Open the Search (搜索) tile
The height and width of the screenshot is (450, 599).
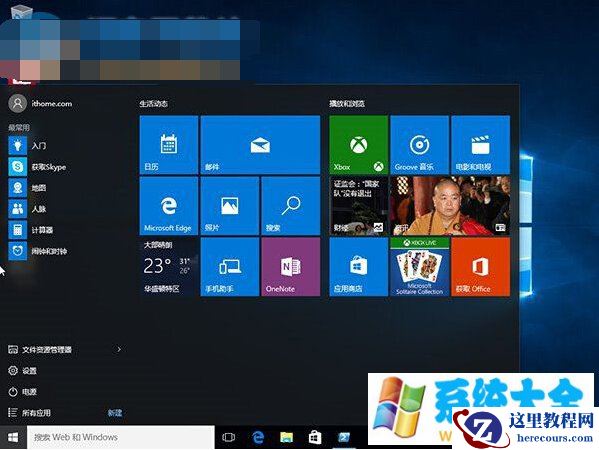291,206
